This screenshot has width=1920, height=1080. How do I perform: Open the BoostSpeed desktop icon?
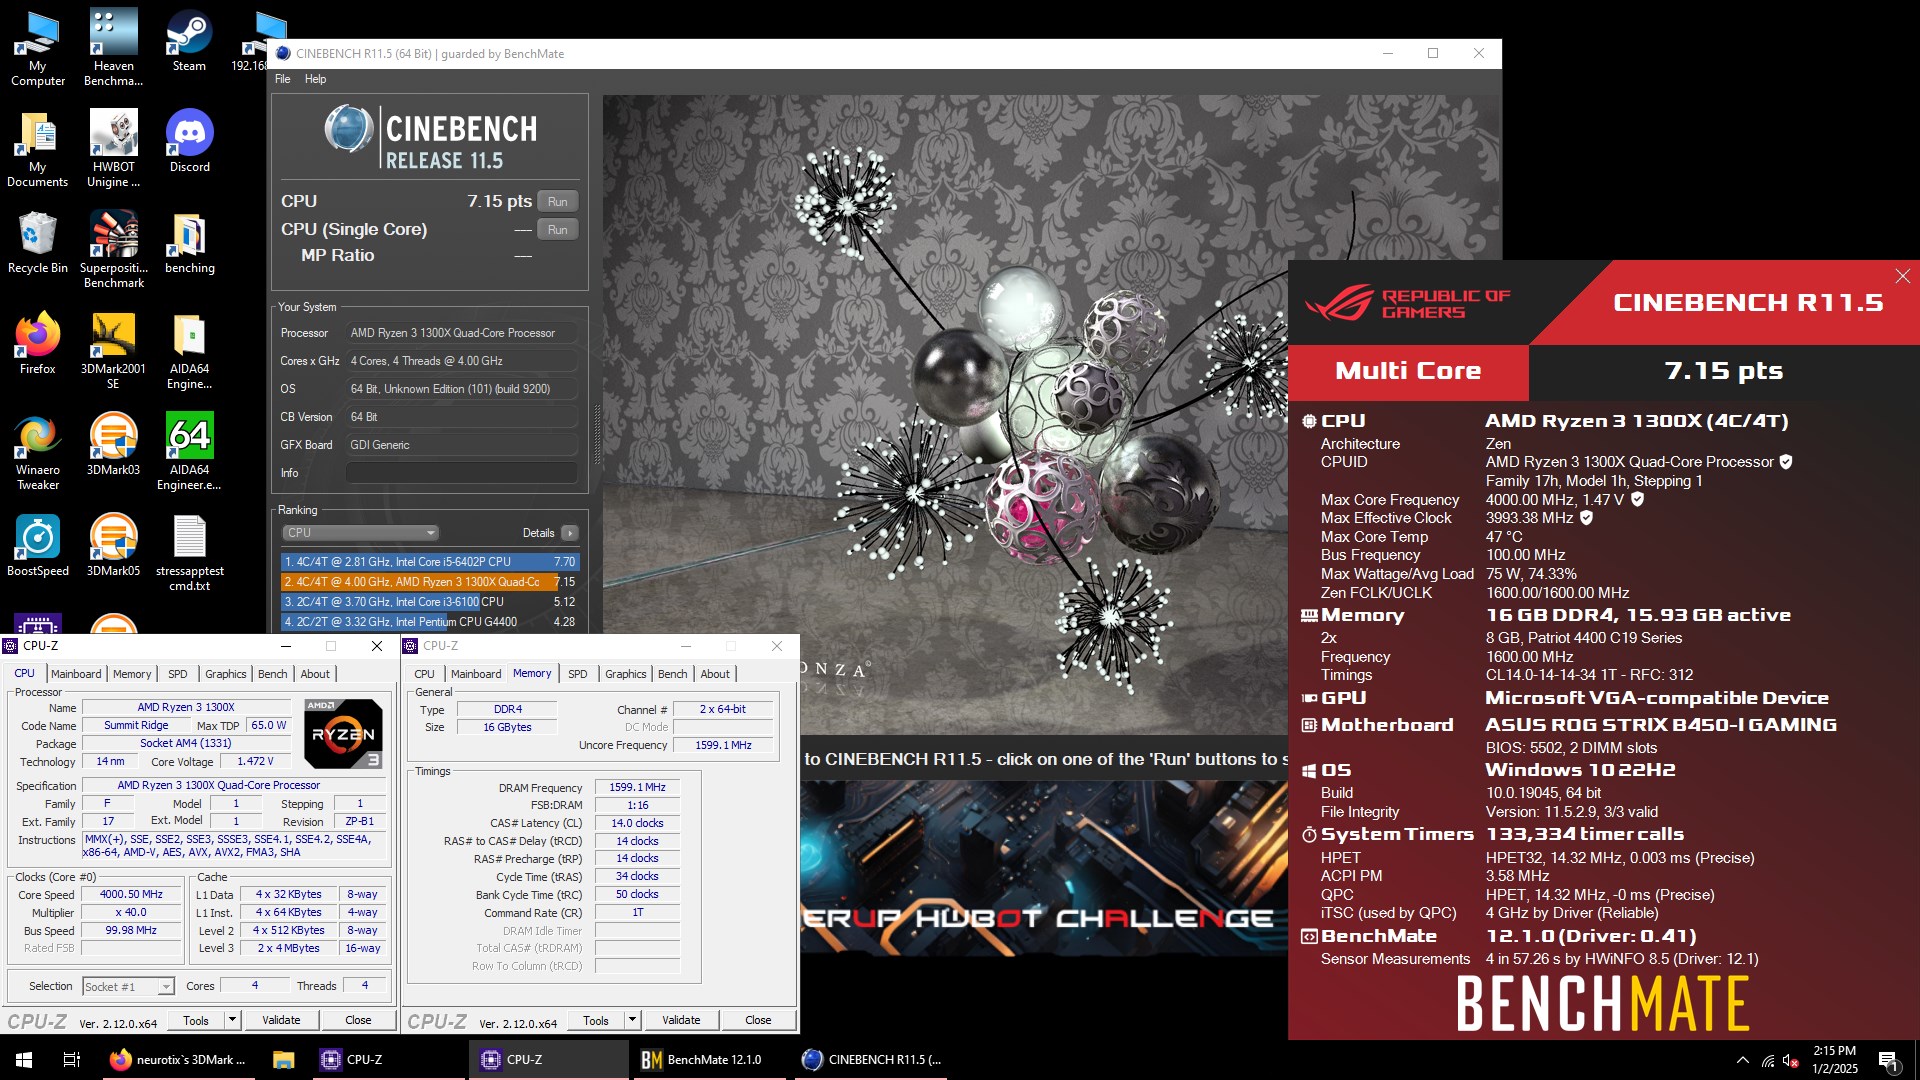pyautogui.click(x=37, y=545)
